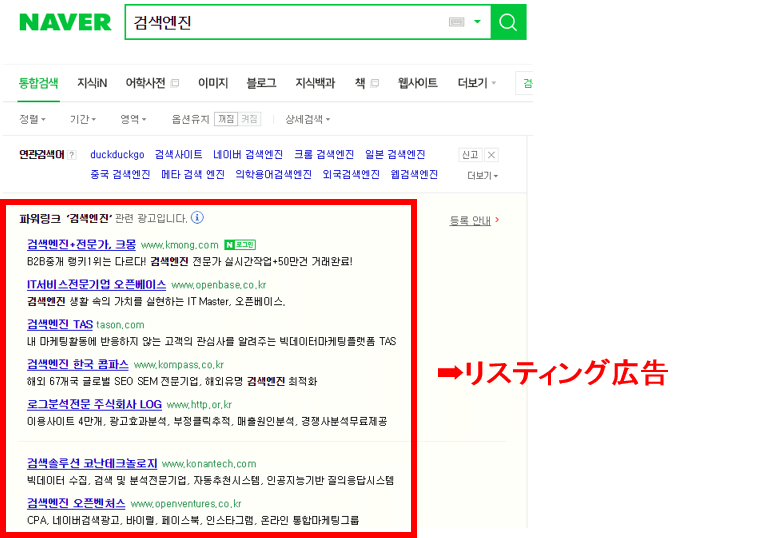
Task: Expand the 더보기 tab menu
Action: coord(476,83)
